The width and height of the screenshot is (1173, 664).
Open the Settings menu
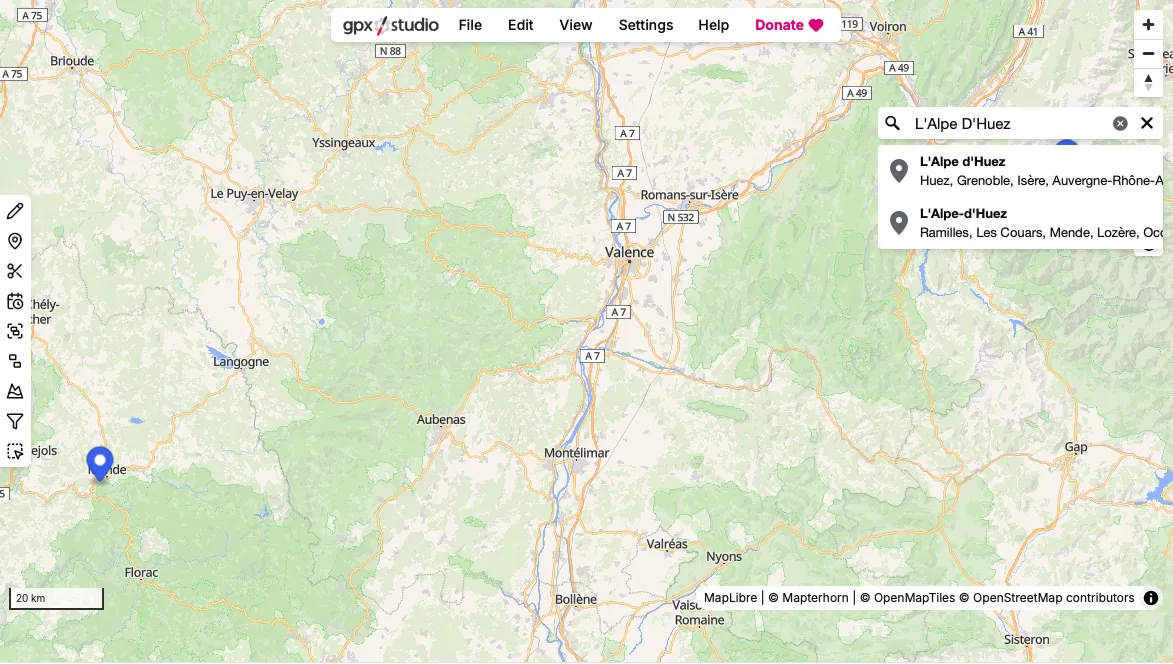[646, 25]
